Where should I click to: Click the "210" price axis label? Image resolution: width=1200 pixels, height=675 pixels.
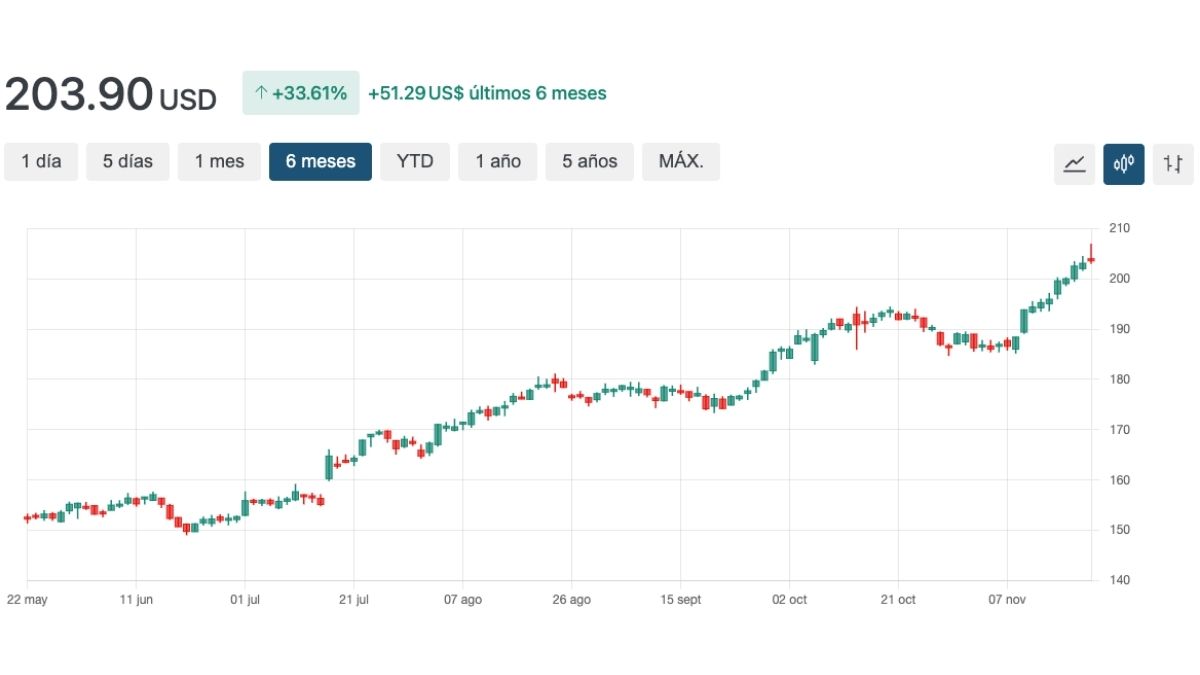coord(1119,228)
